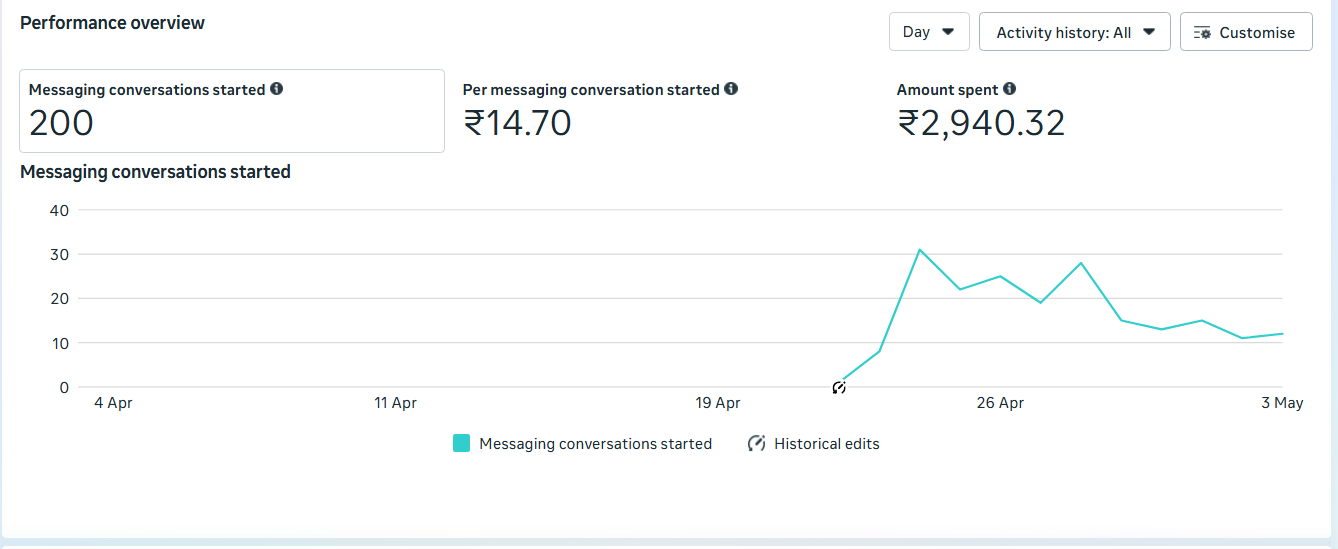Click the Performance overview heading

pos(112,23)
